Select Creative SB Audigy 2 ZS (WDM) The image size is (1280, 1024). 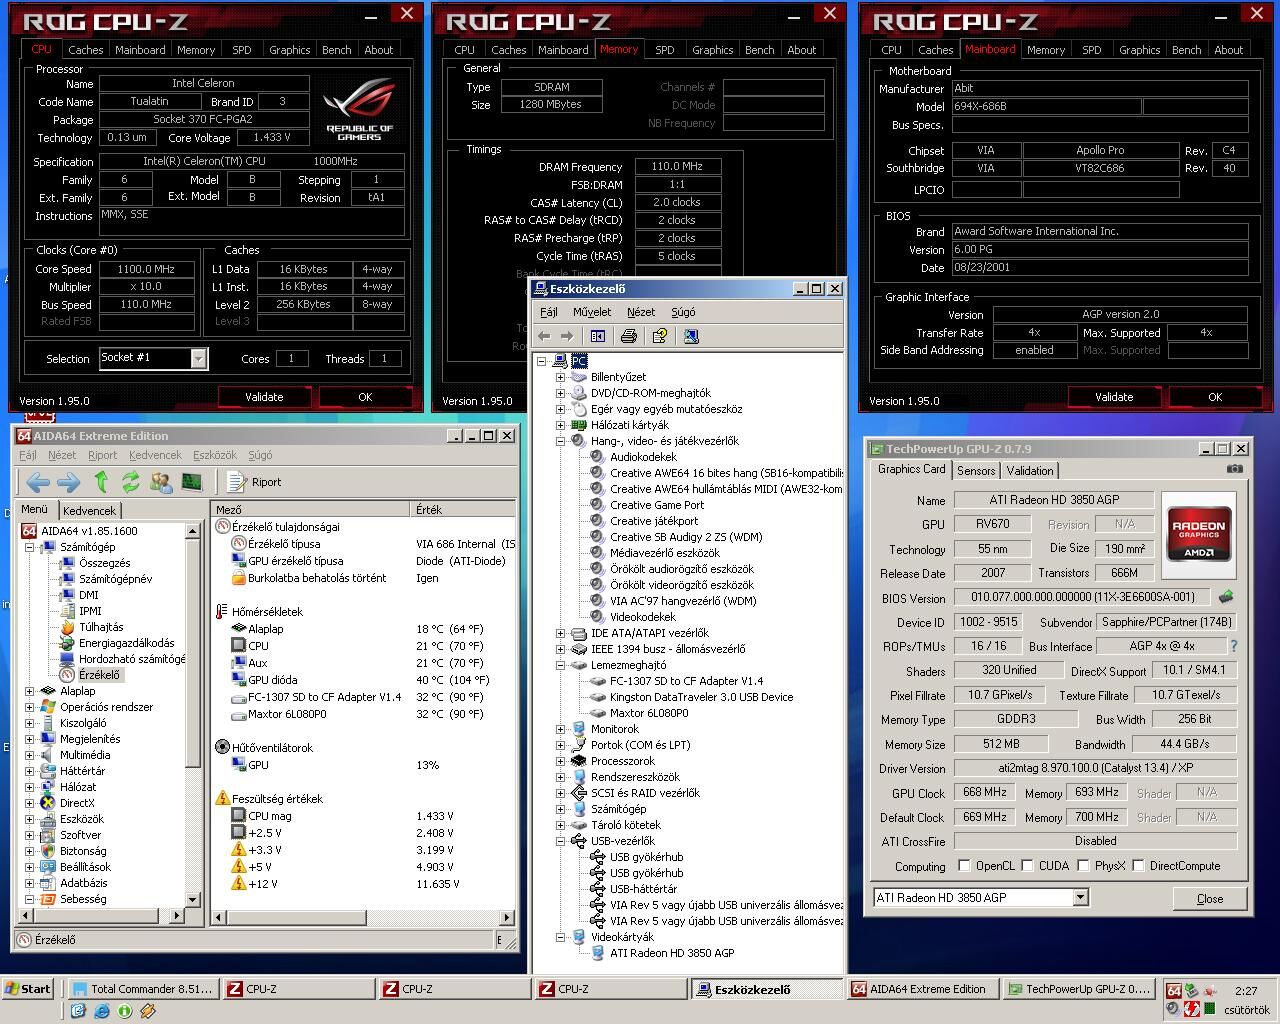(x=686, y=537)
